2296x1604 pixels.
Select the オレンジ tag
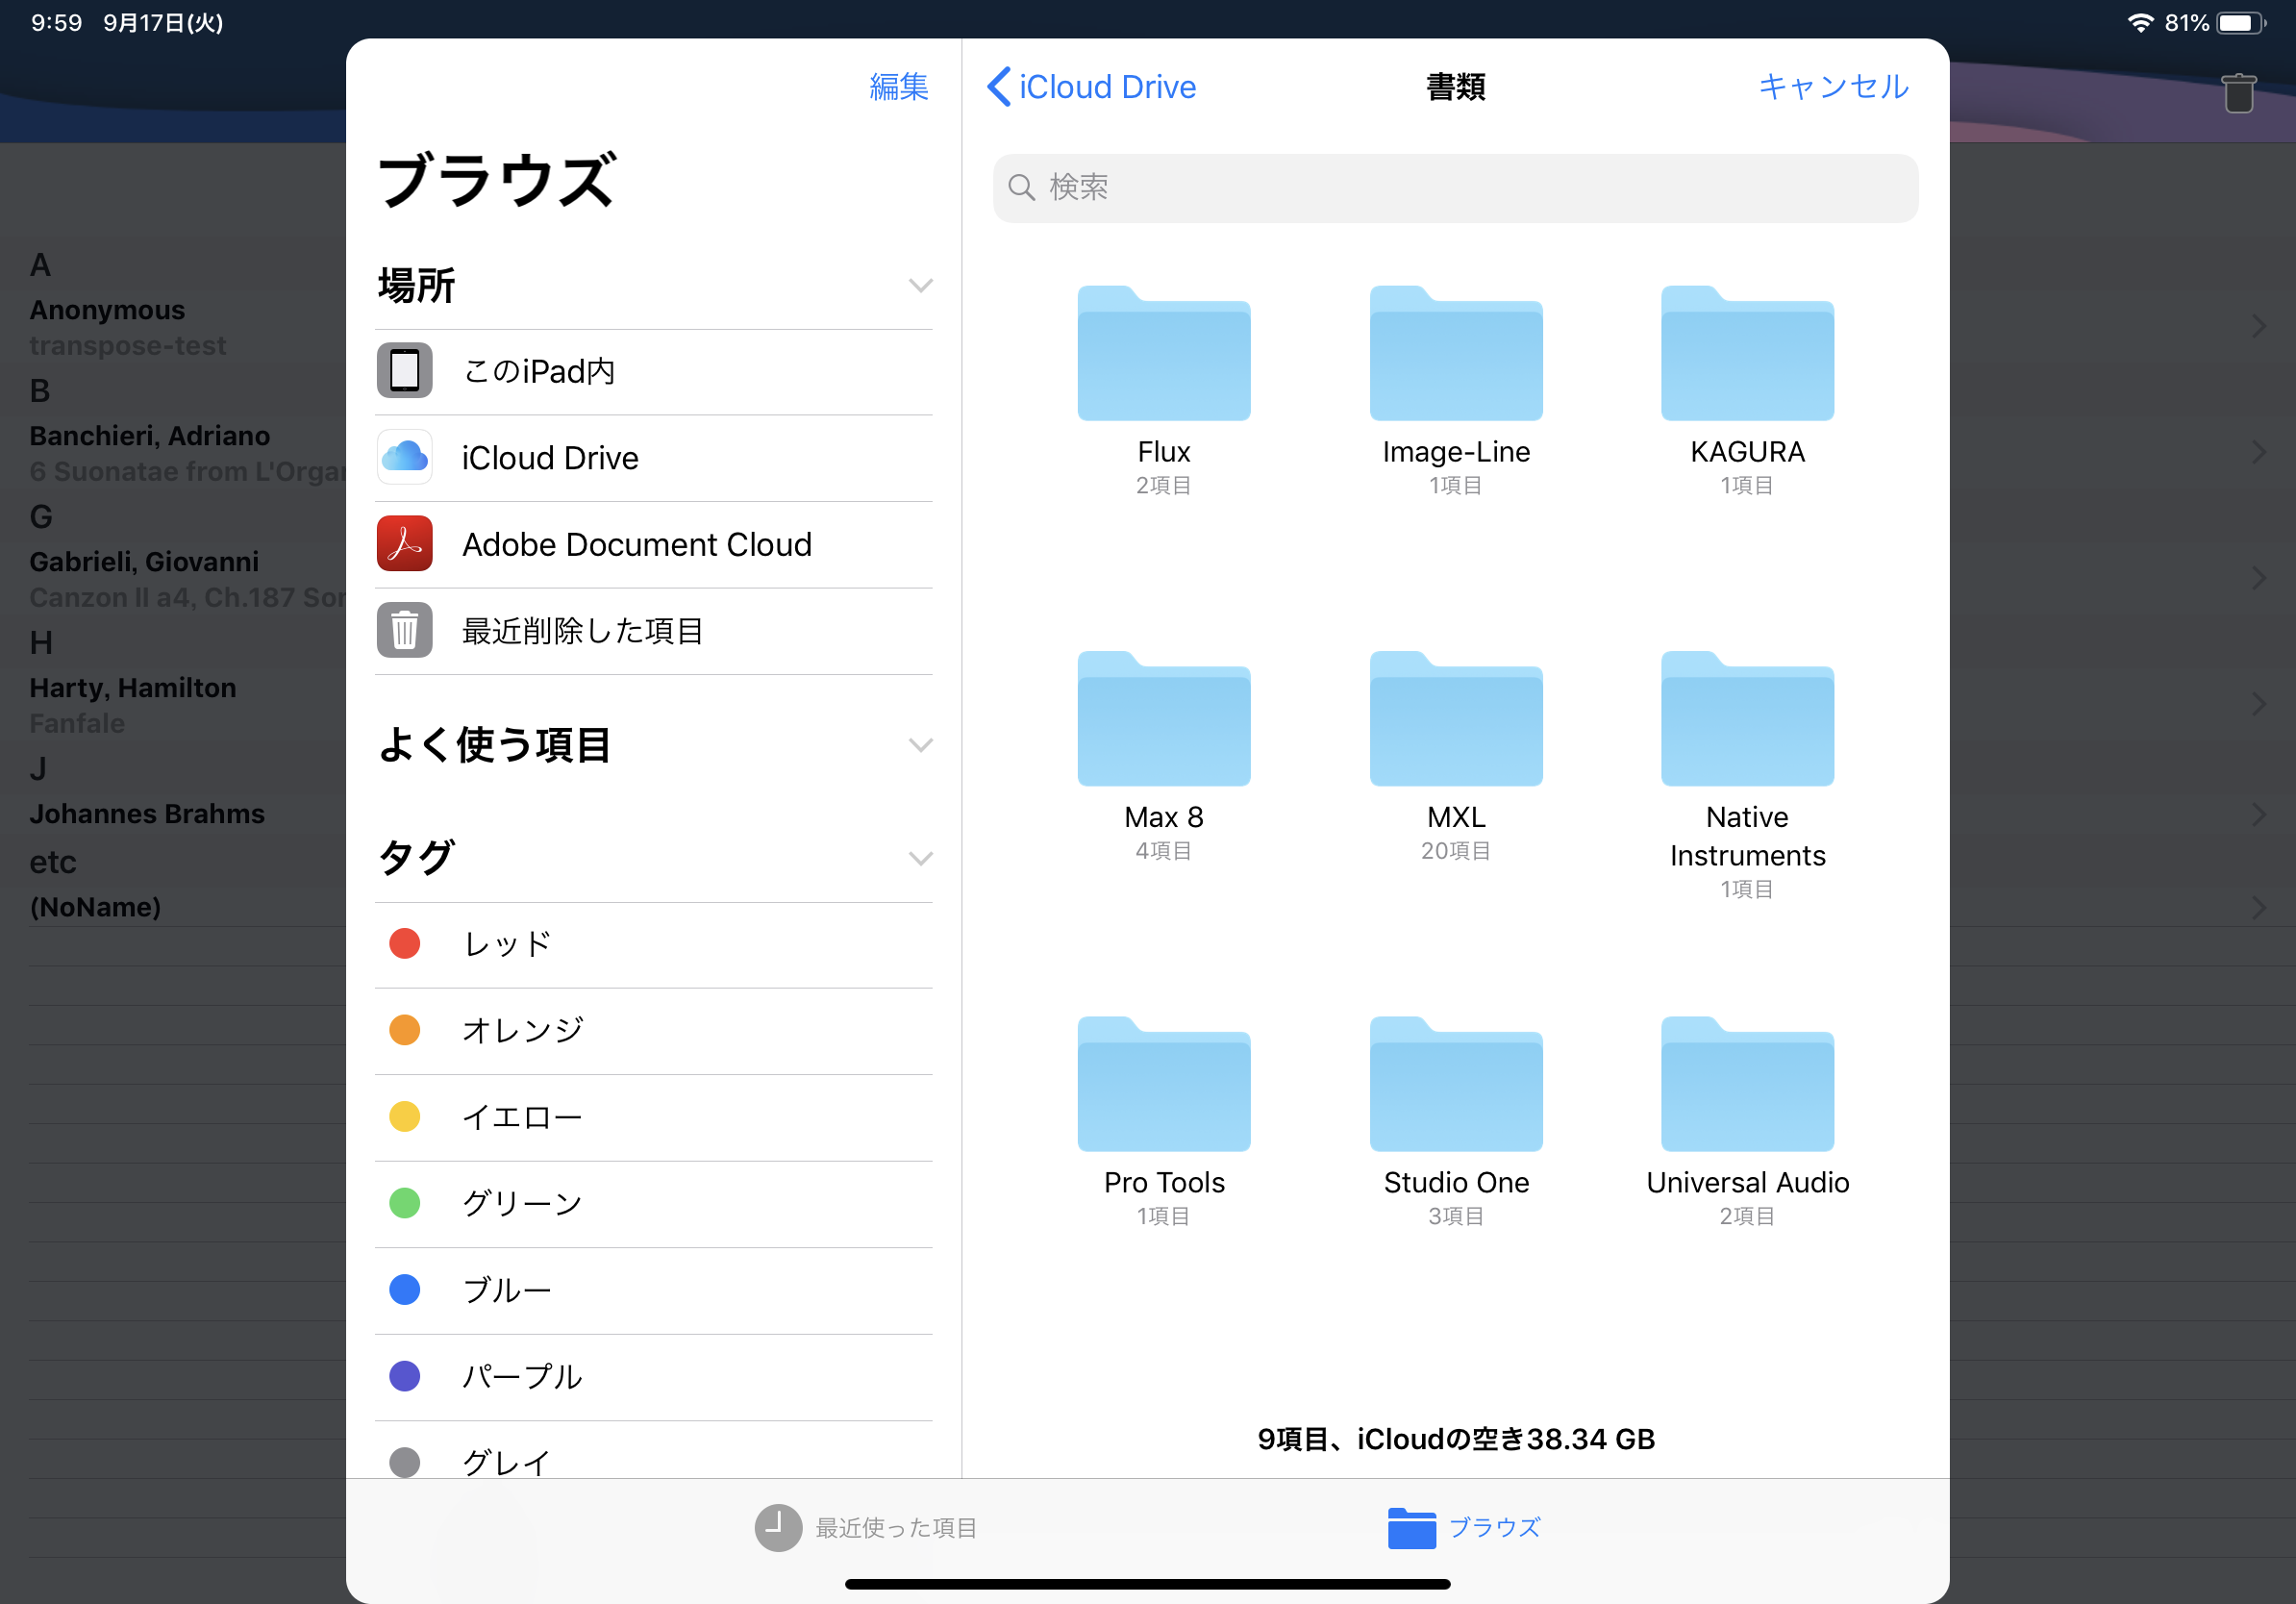tap(653, 1030)
